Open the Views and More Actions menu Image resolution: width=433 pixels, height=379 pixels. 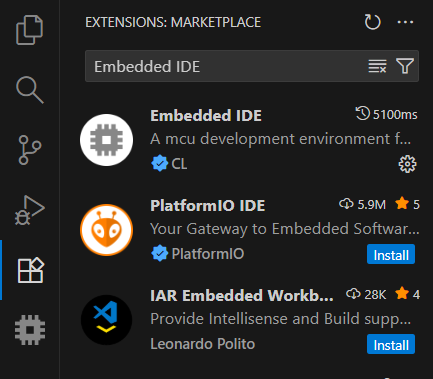tap(405, 22)
